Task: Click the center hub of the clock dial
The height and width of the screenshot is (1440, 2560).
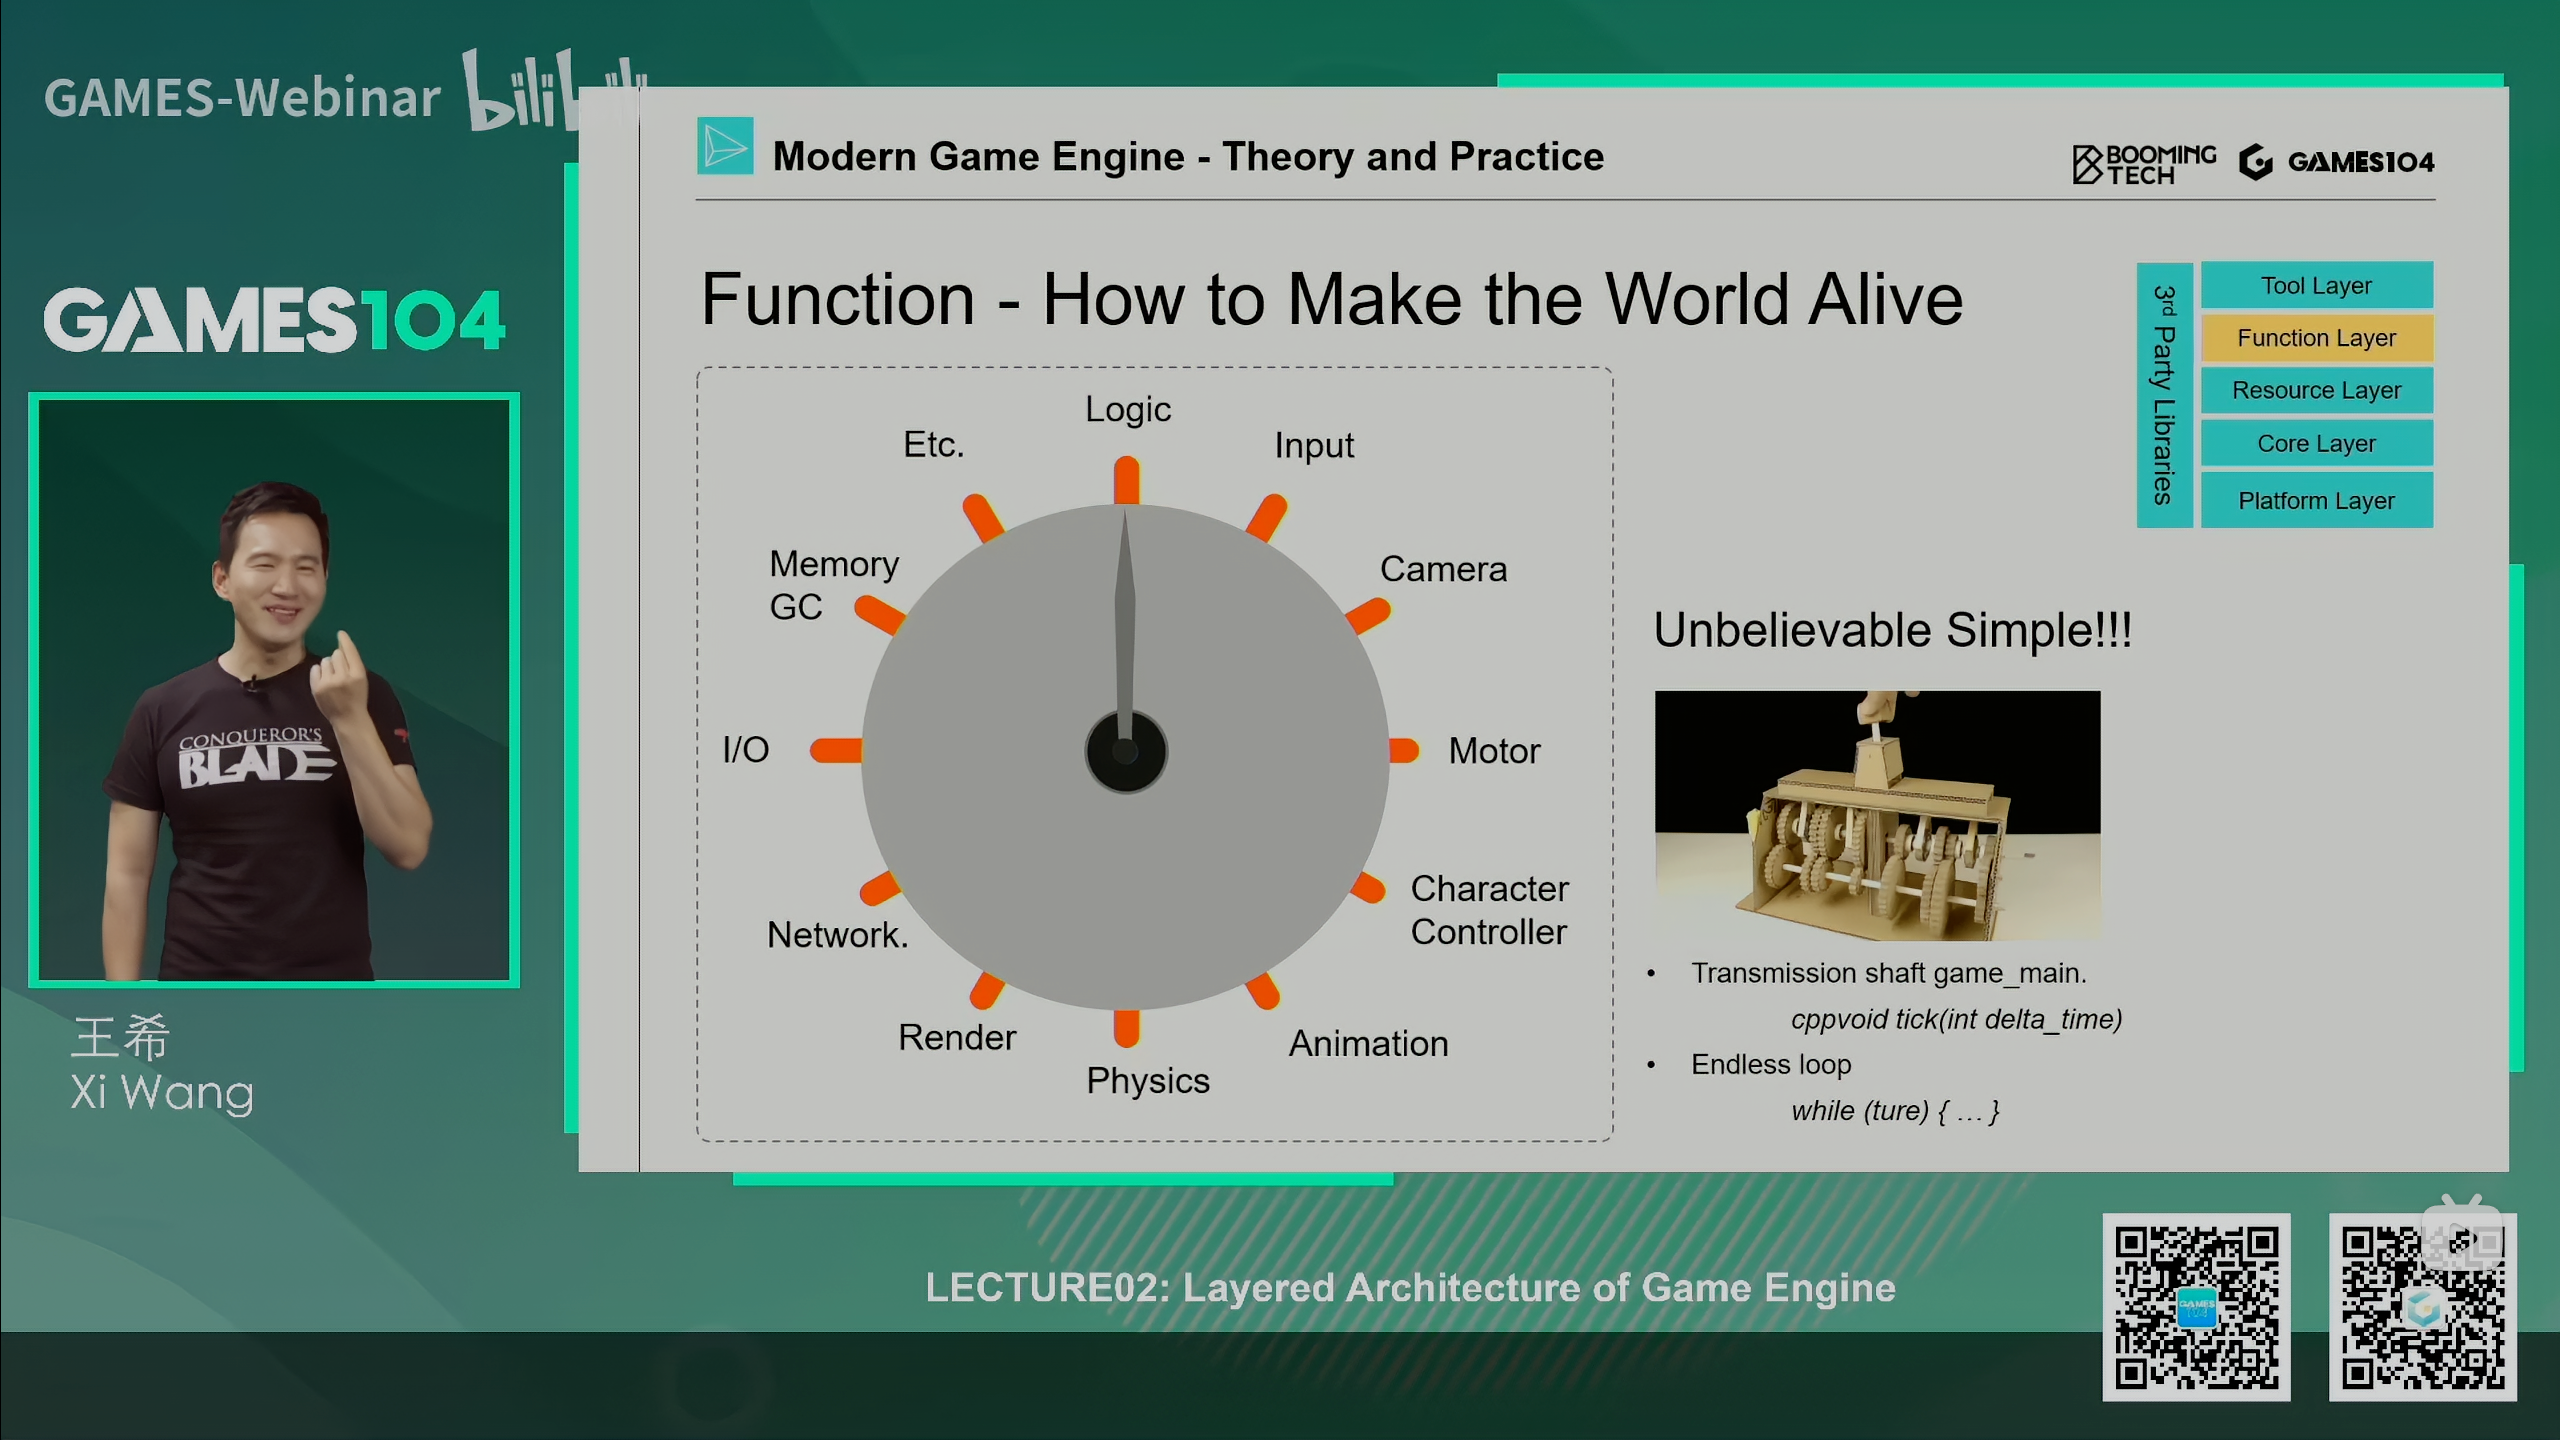Action: 1126,751
